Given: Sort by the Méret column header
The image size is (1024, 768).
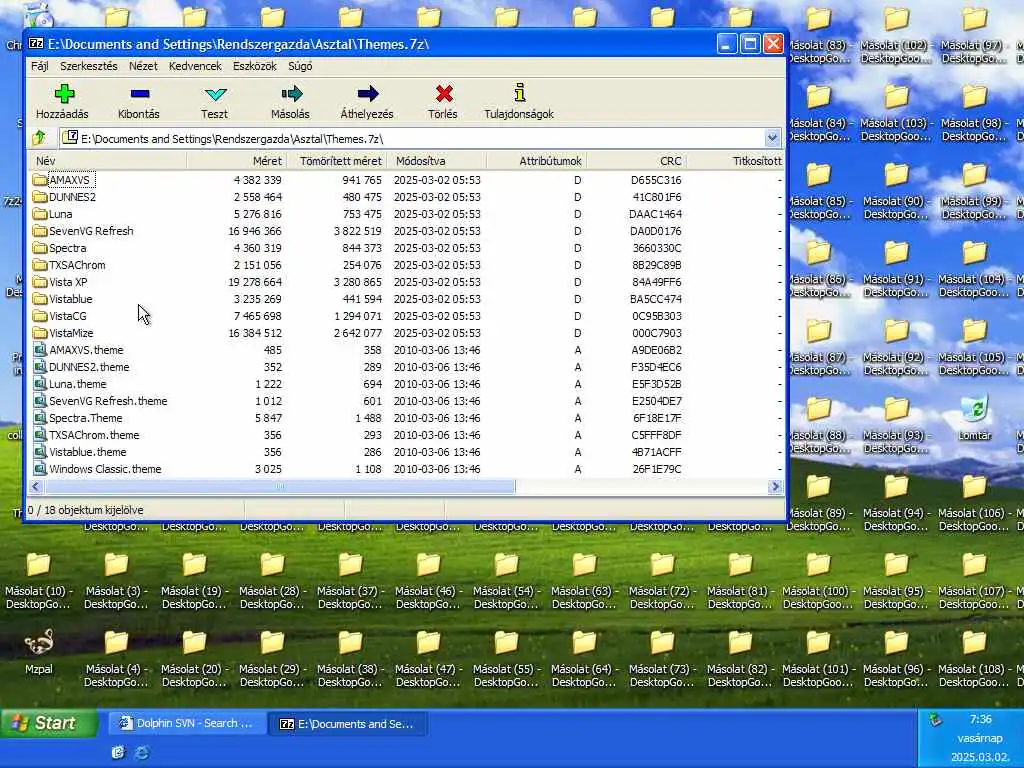Looking at the screenshot, I should tap(236, 161).
